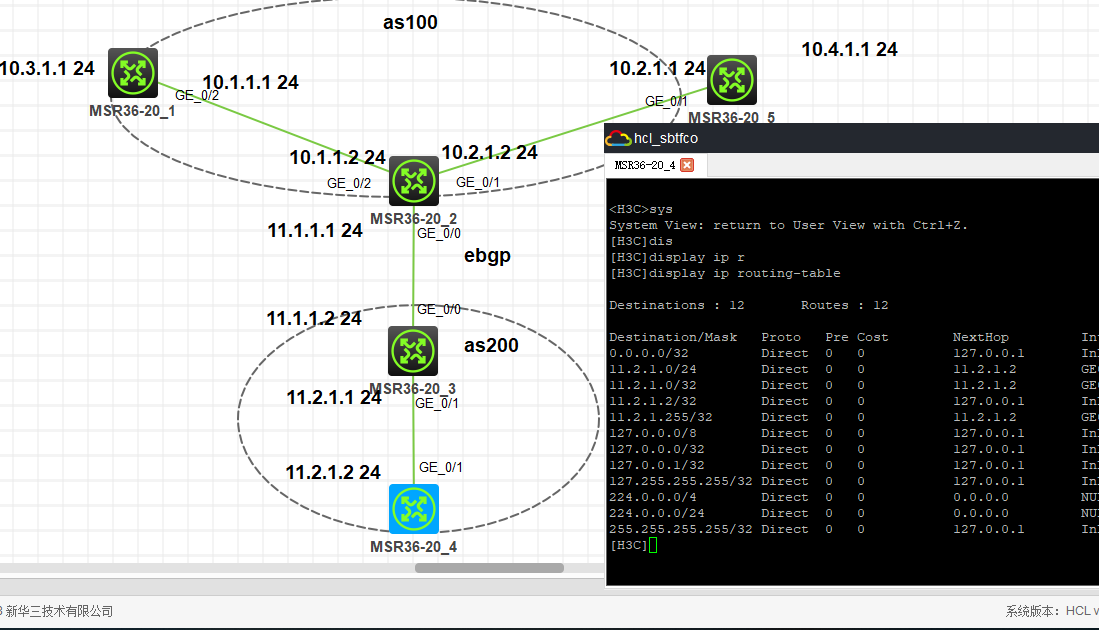Click the 'Destinations : 12' summary text
The image size is (1099, 630).
[676, 306]
